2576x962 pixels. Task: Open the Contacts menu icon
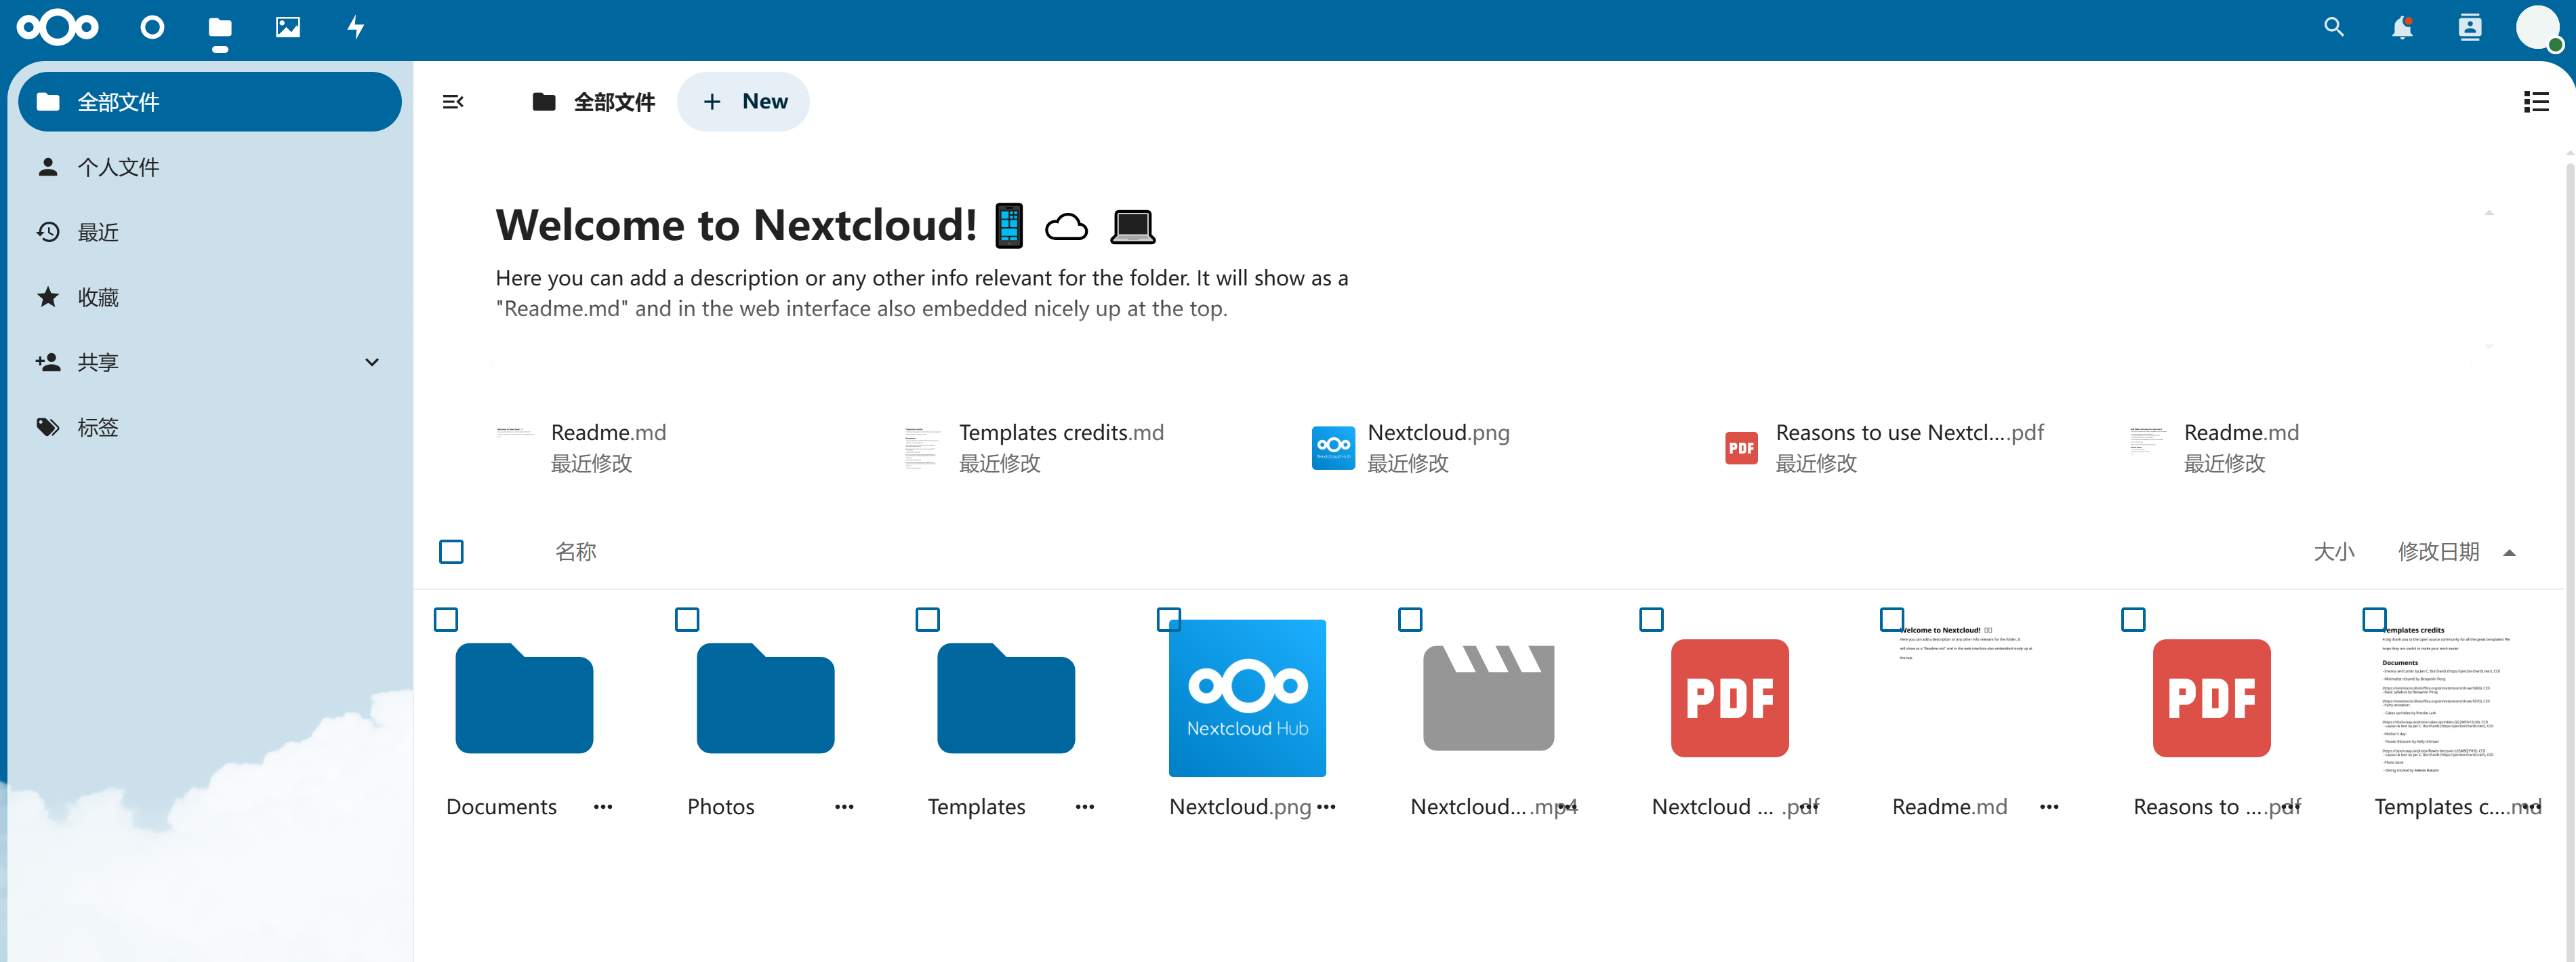2470,27
